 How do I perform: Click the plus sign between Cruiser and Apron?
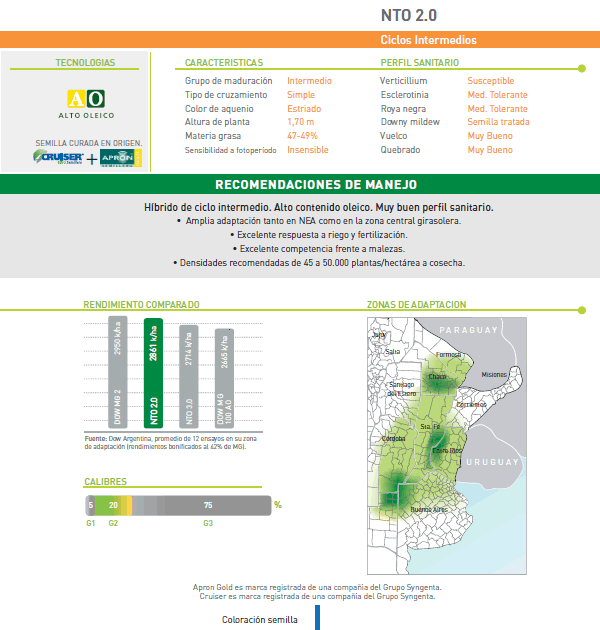coord(92,159)
